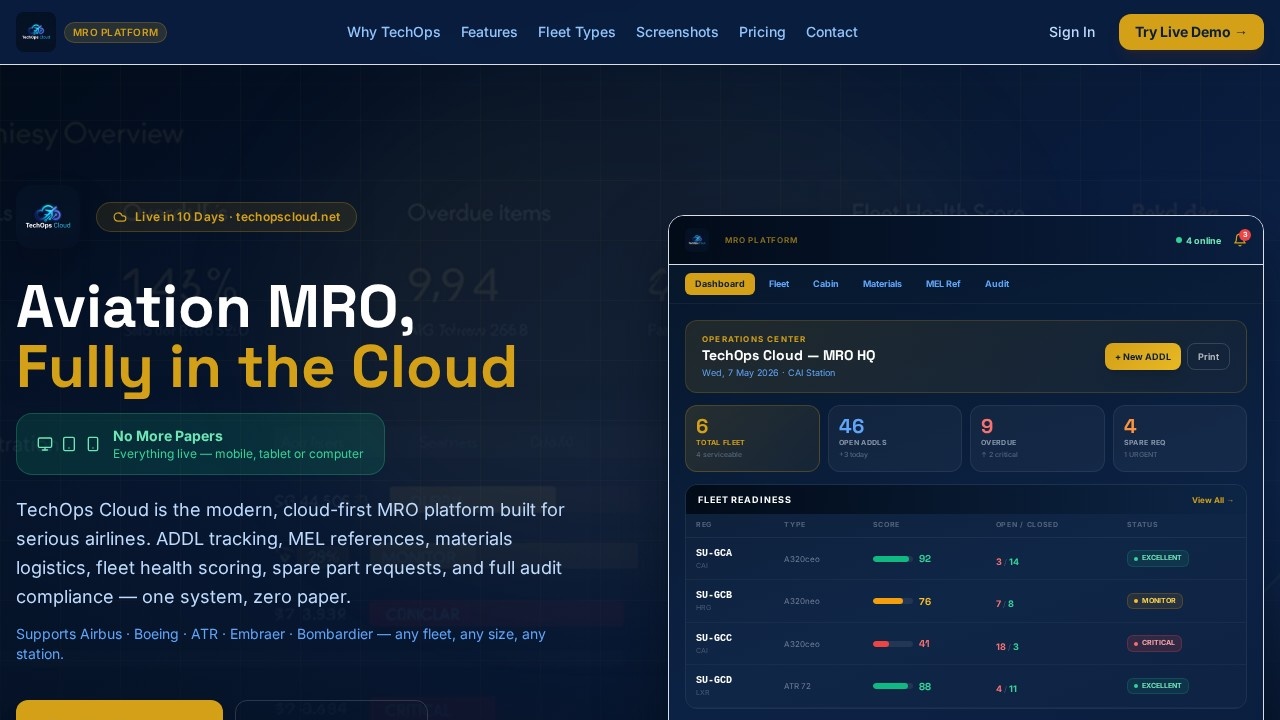This screenshot has height=720, width=1280.
Task: Click the + New ADDL button
Action: (x=1143, y=357)
